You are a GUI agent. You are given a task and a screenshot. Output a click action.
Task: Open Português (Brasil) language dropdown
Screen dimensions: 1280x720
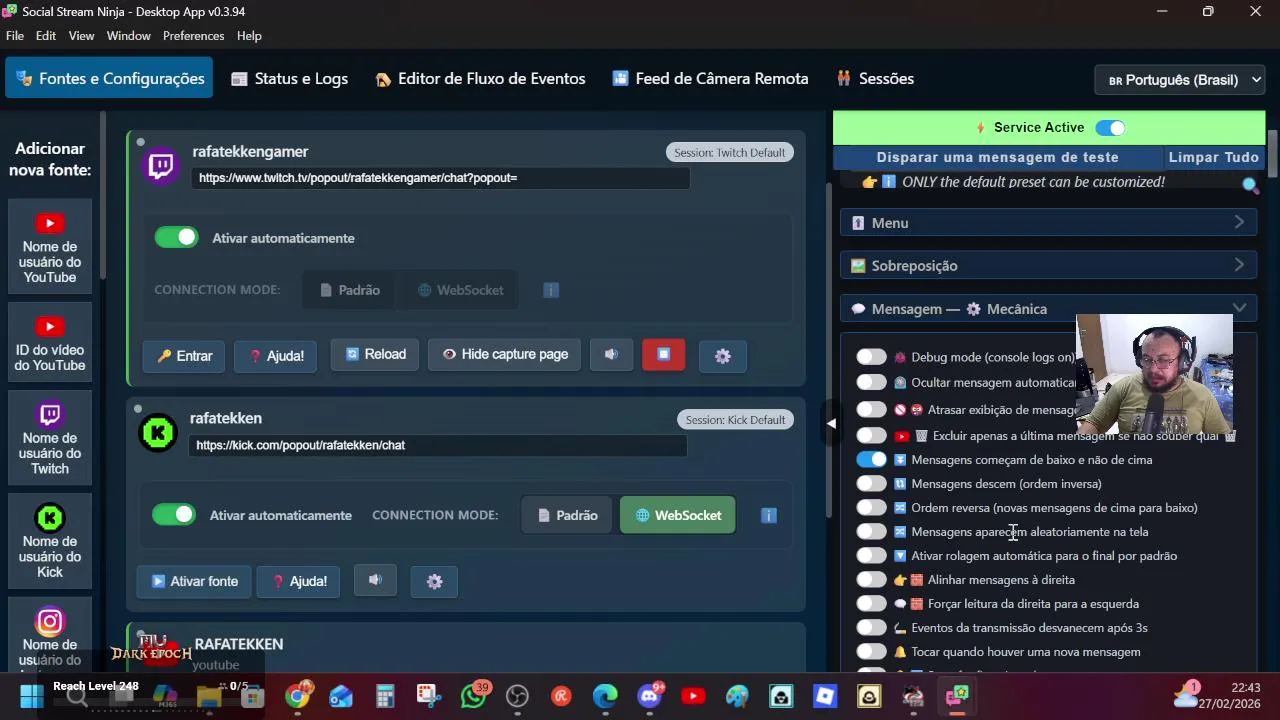tap(1182, 80)
